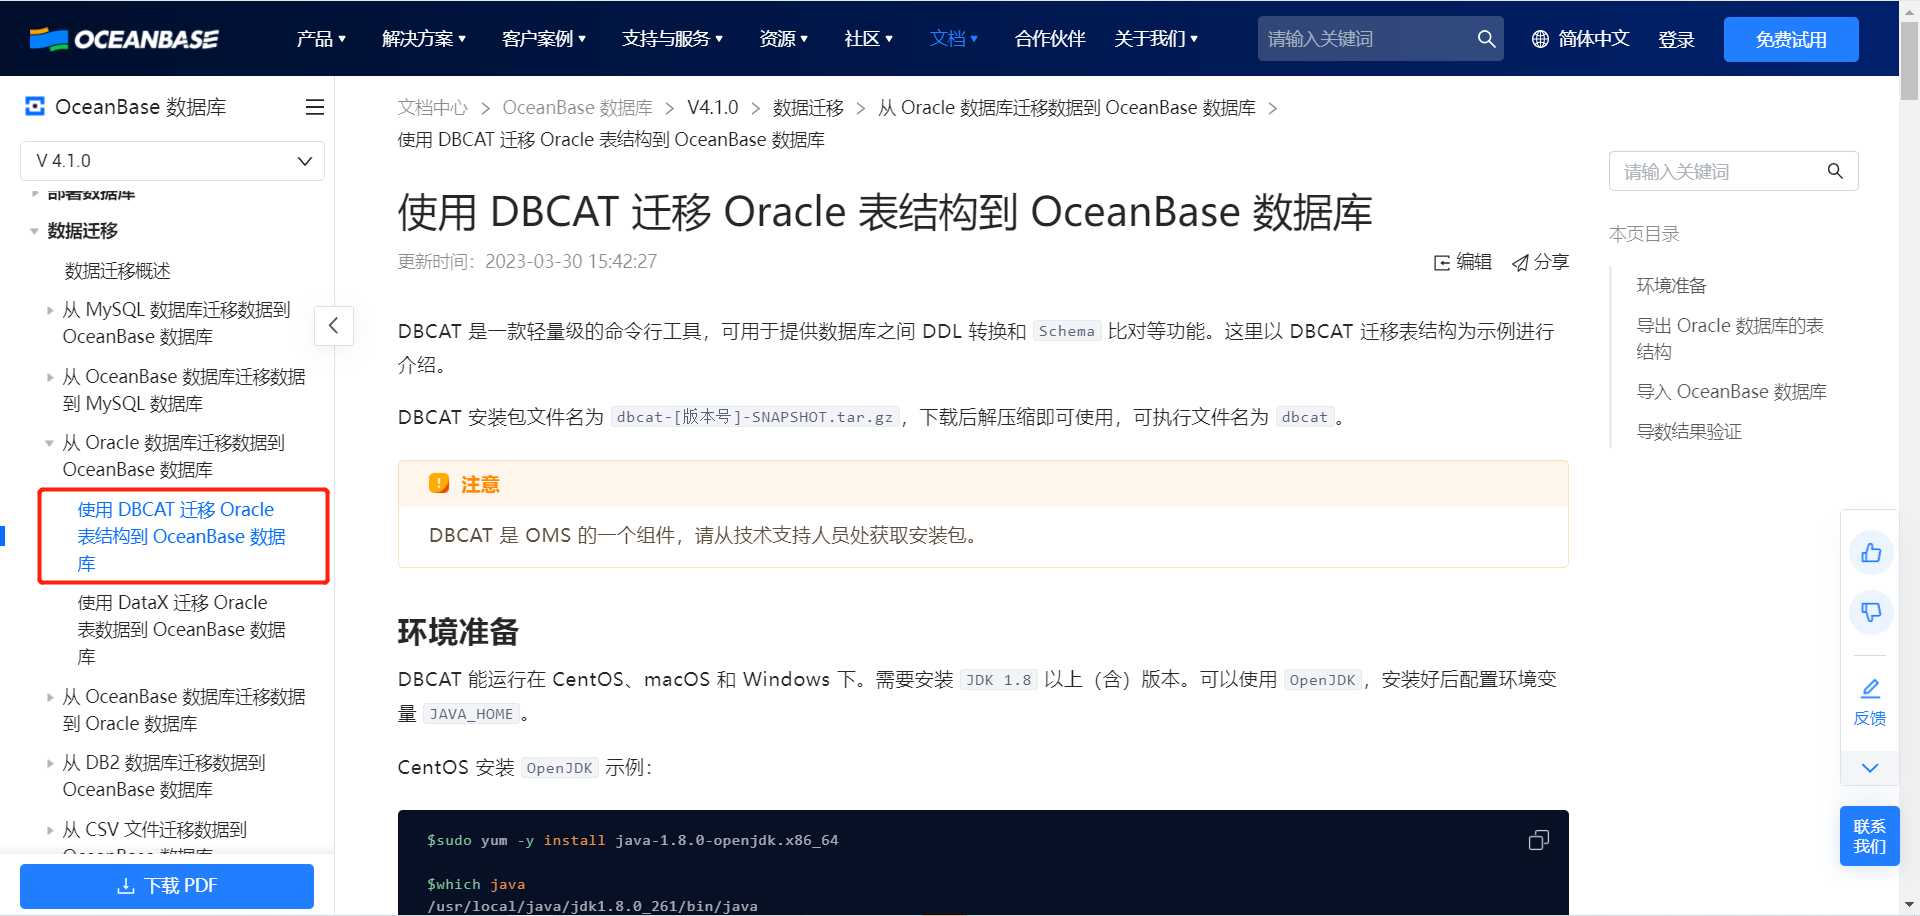Expand 从 MySQL 数据库迁移数据到 OceanBase item
The width and height of the screenshot is (1920, 916).
[x=50, y=310]
